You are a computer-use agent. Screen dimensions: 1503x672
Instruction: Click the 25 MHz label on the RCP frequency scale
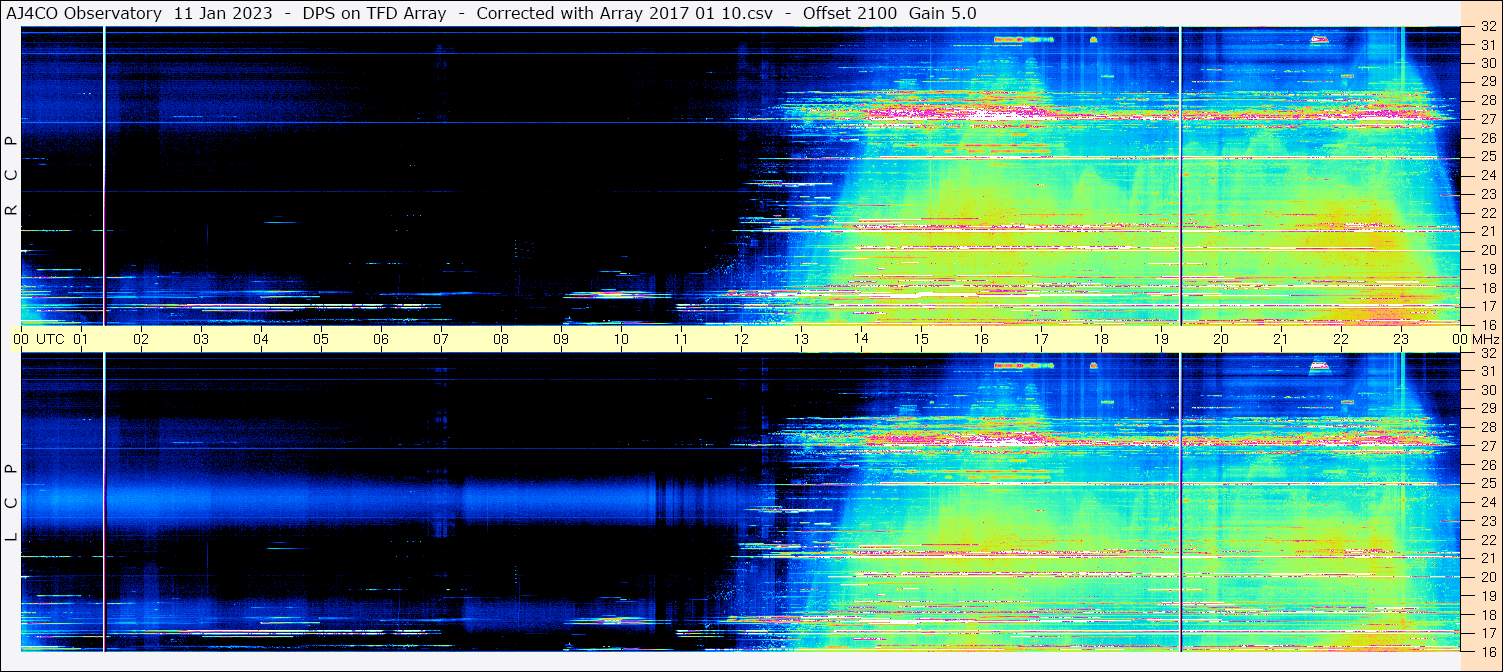(1487, 157)
